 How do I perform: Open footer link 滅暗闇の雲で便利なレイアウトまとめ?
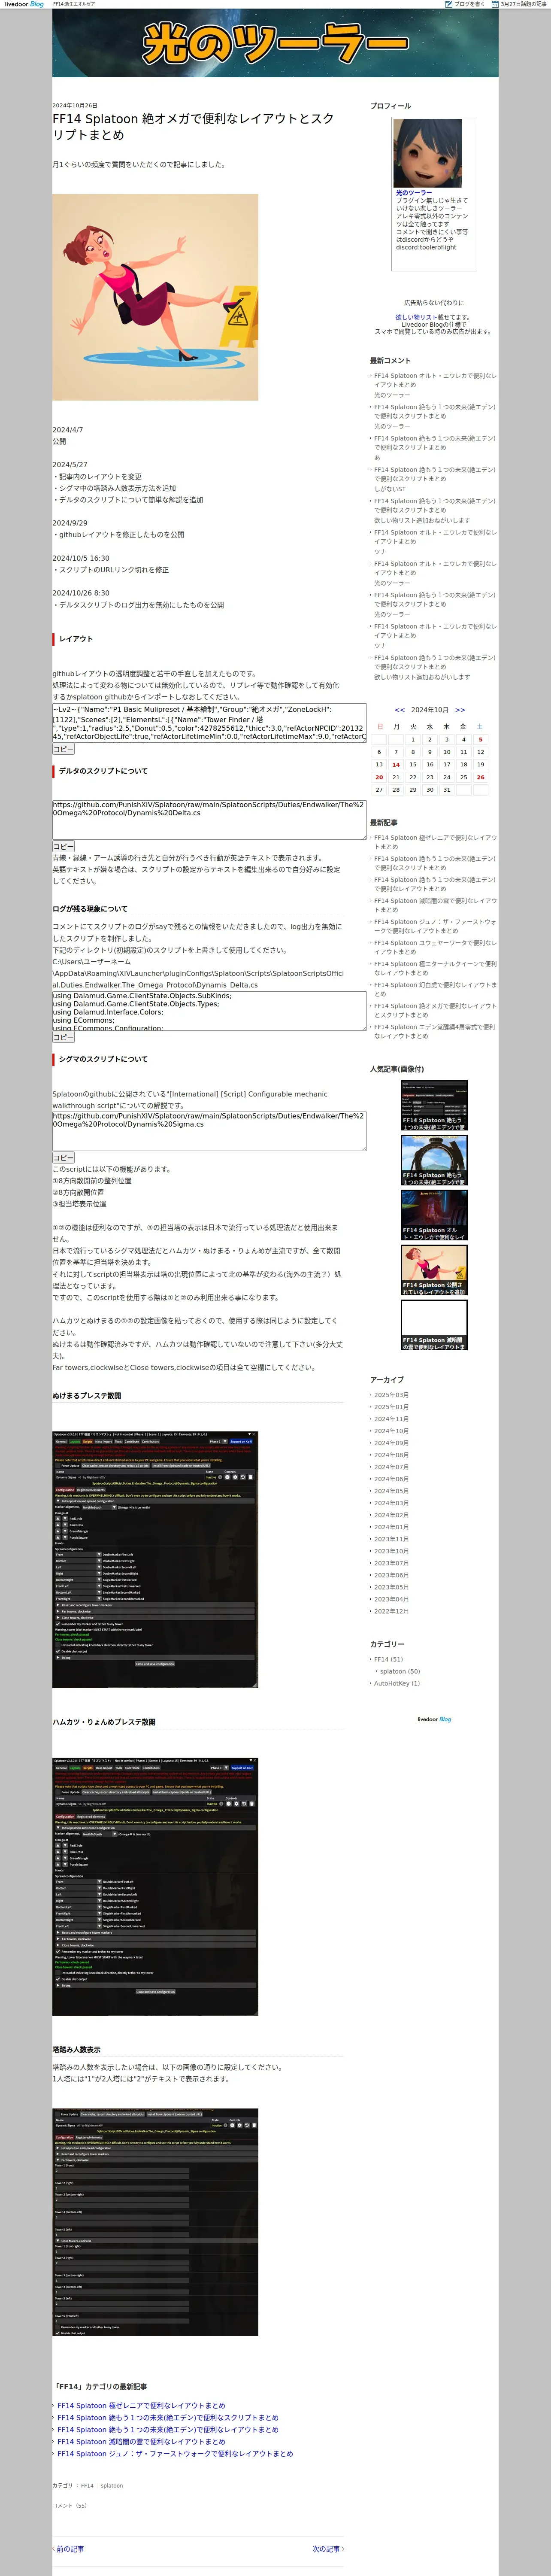point(141,2442)
